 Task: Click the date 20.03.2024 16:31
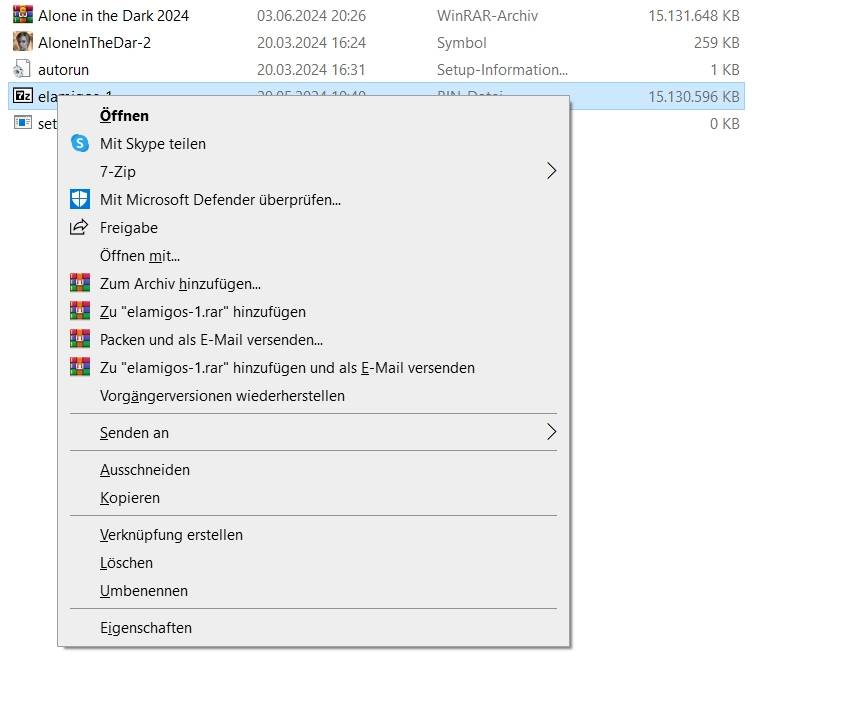pos(311,70)
